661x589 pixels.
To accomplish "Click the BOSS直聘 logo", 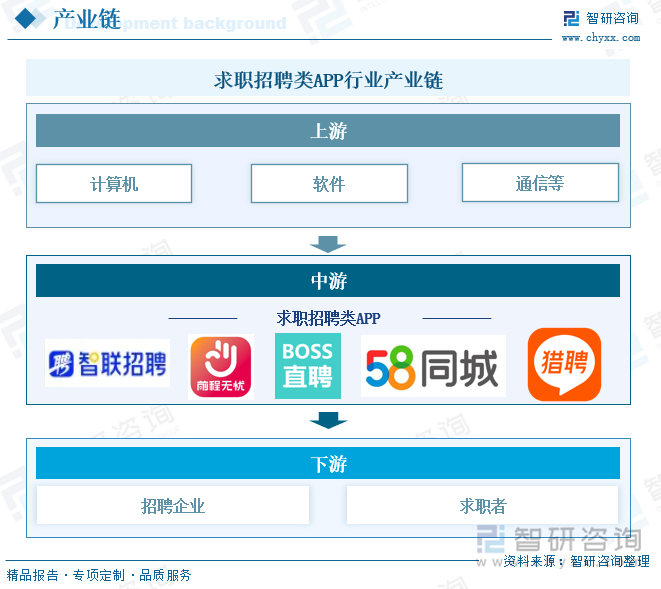I will pos(308,366).
